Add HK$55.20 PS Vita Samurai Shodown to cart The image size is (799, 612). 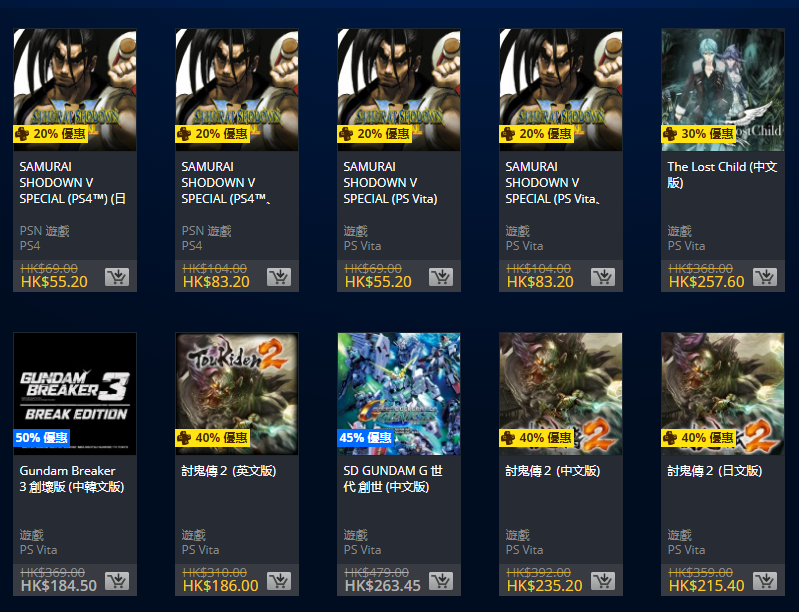pos(441,277)
